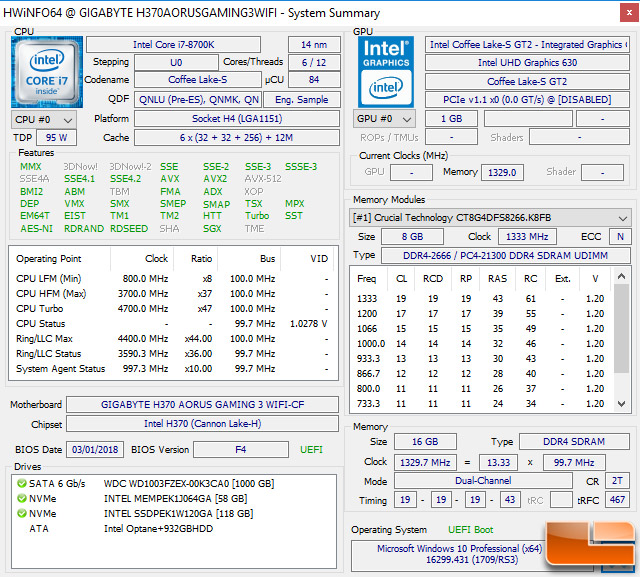Select the CPU LFM (Min) row

click(173, 279)
